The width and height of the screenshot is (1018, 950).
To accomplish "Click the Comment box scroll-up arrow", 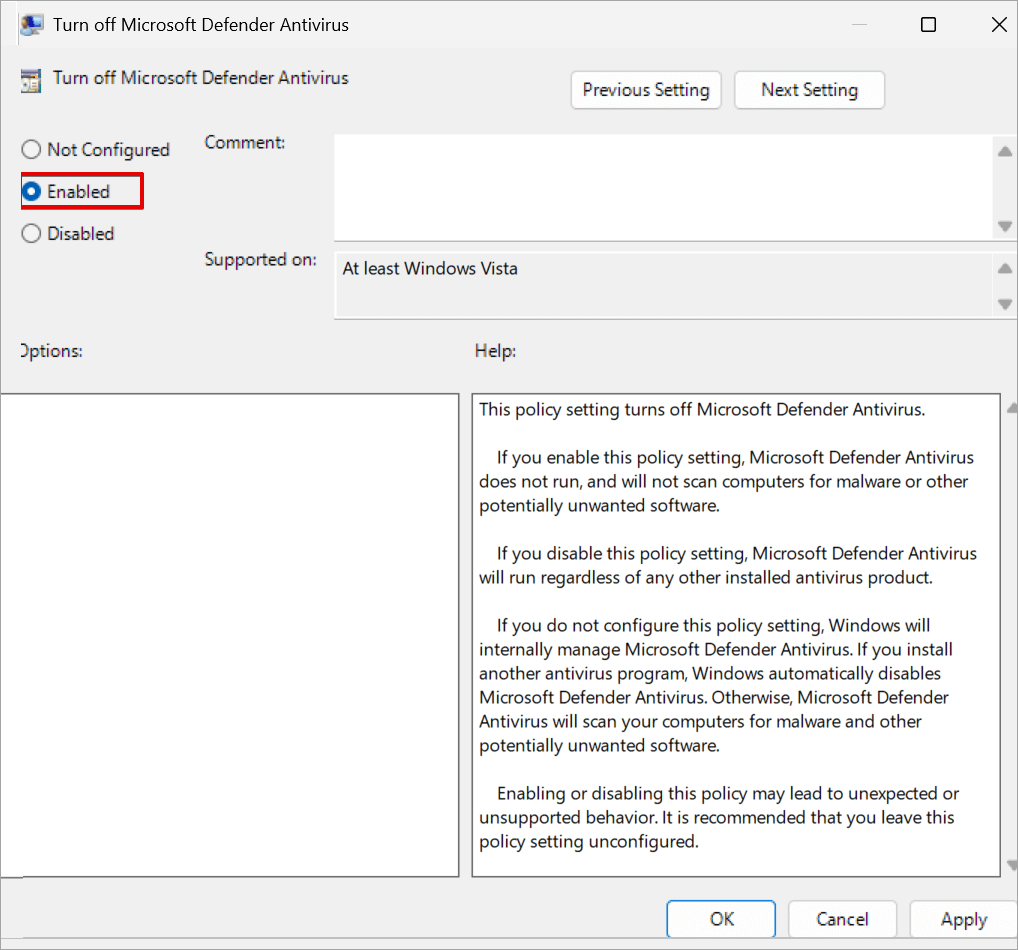I will click(x=1005, y=151).
